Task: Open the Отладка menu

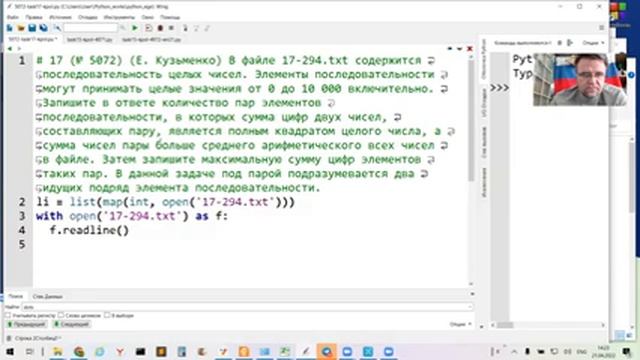Action: pyautogui.click(x=88, y=17)
